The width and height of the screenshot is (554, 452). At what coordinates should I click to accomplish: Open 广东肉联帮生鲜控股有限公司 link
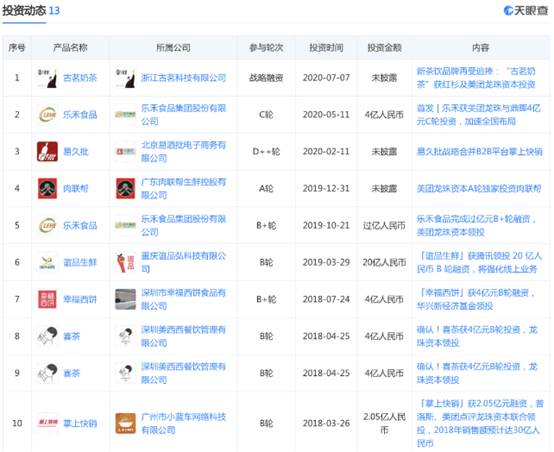click(183, 188)
